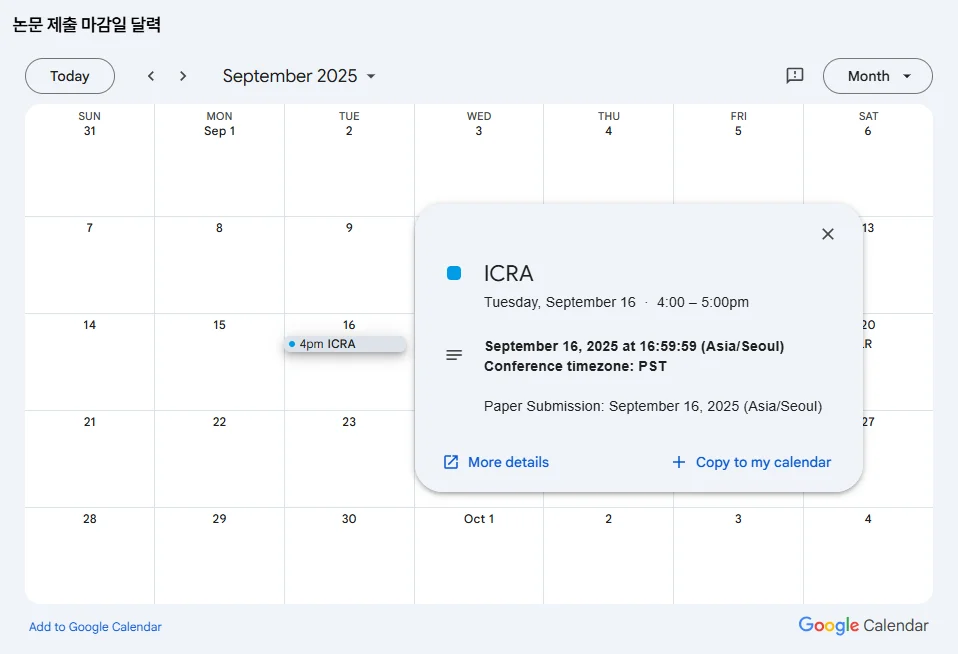Copy ICRA event to my calendar

pyautogui.click(x=763, y=462)
